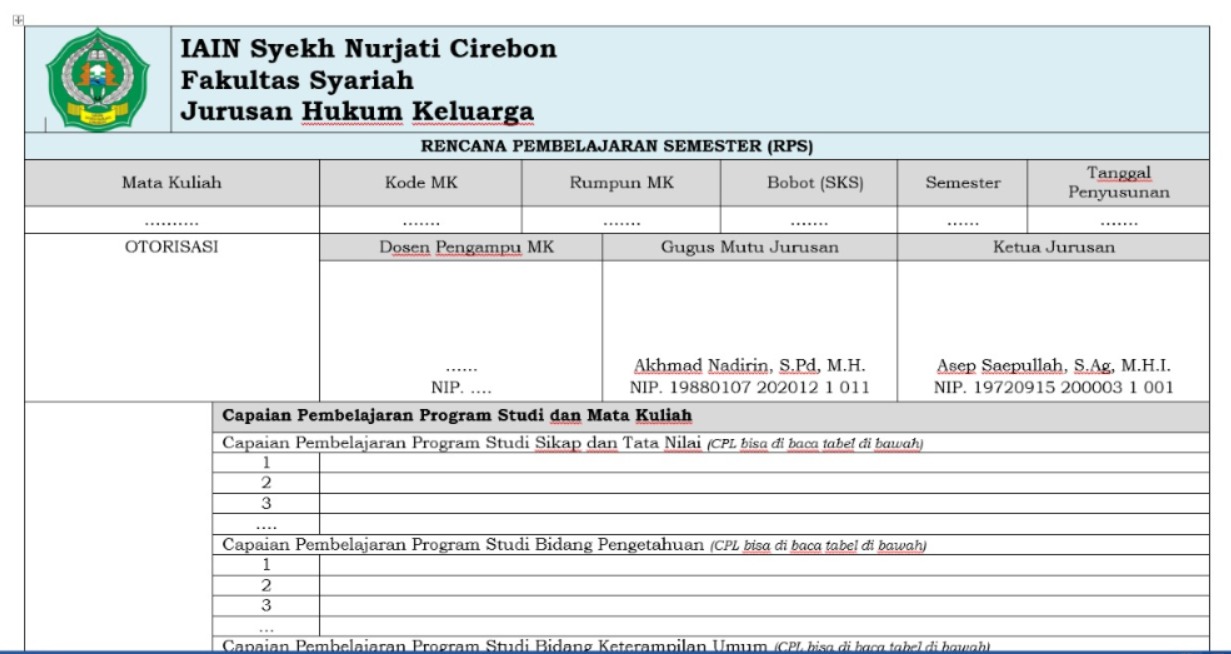This screenshot has width=1231, height=654.
Task: Click 'NIP. 19720915 200003 1 001'
Action: click(1053, 387)
